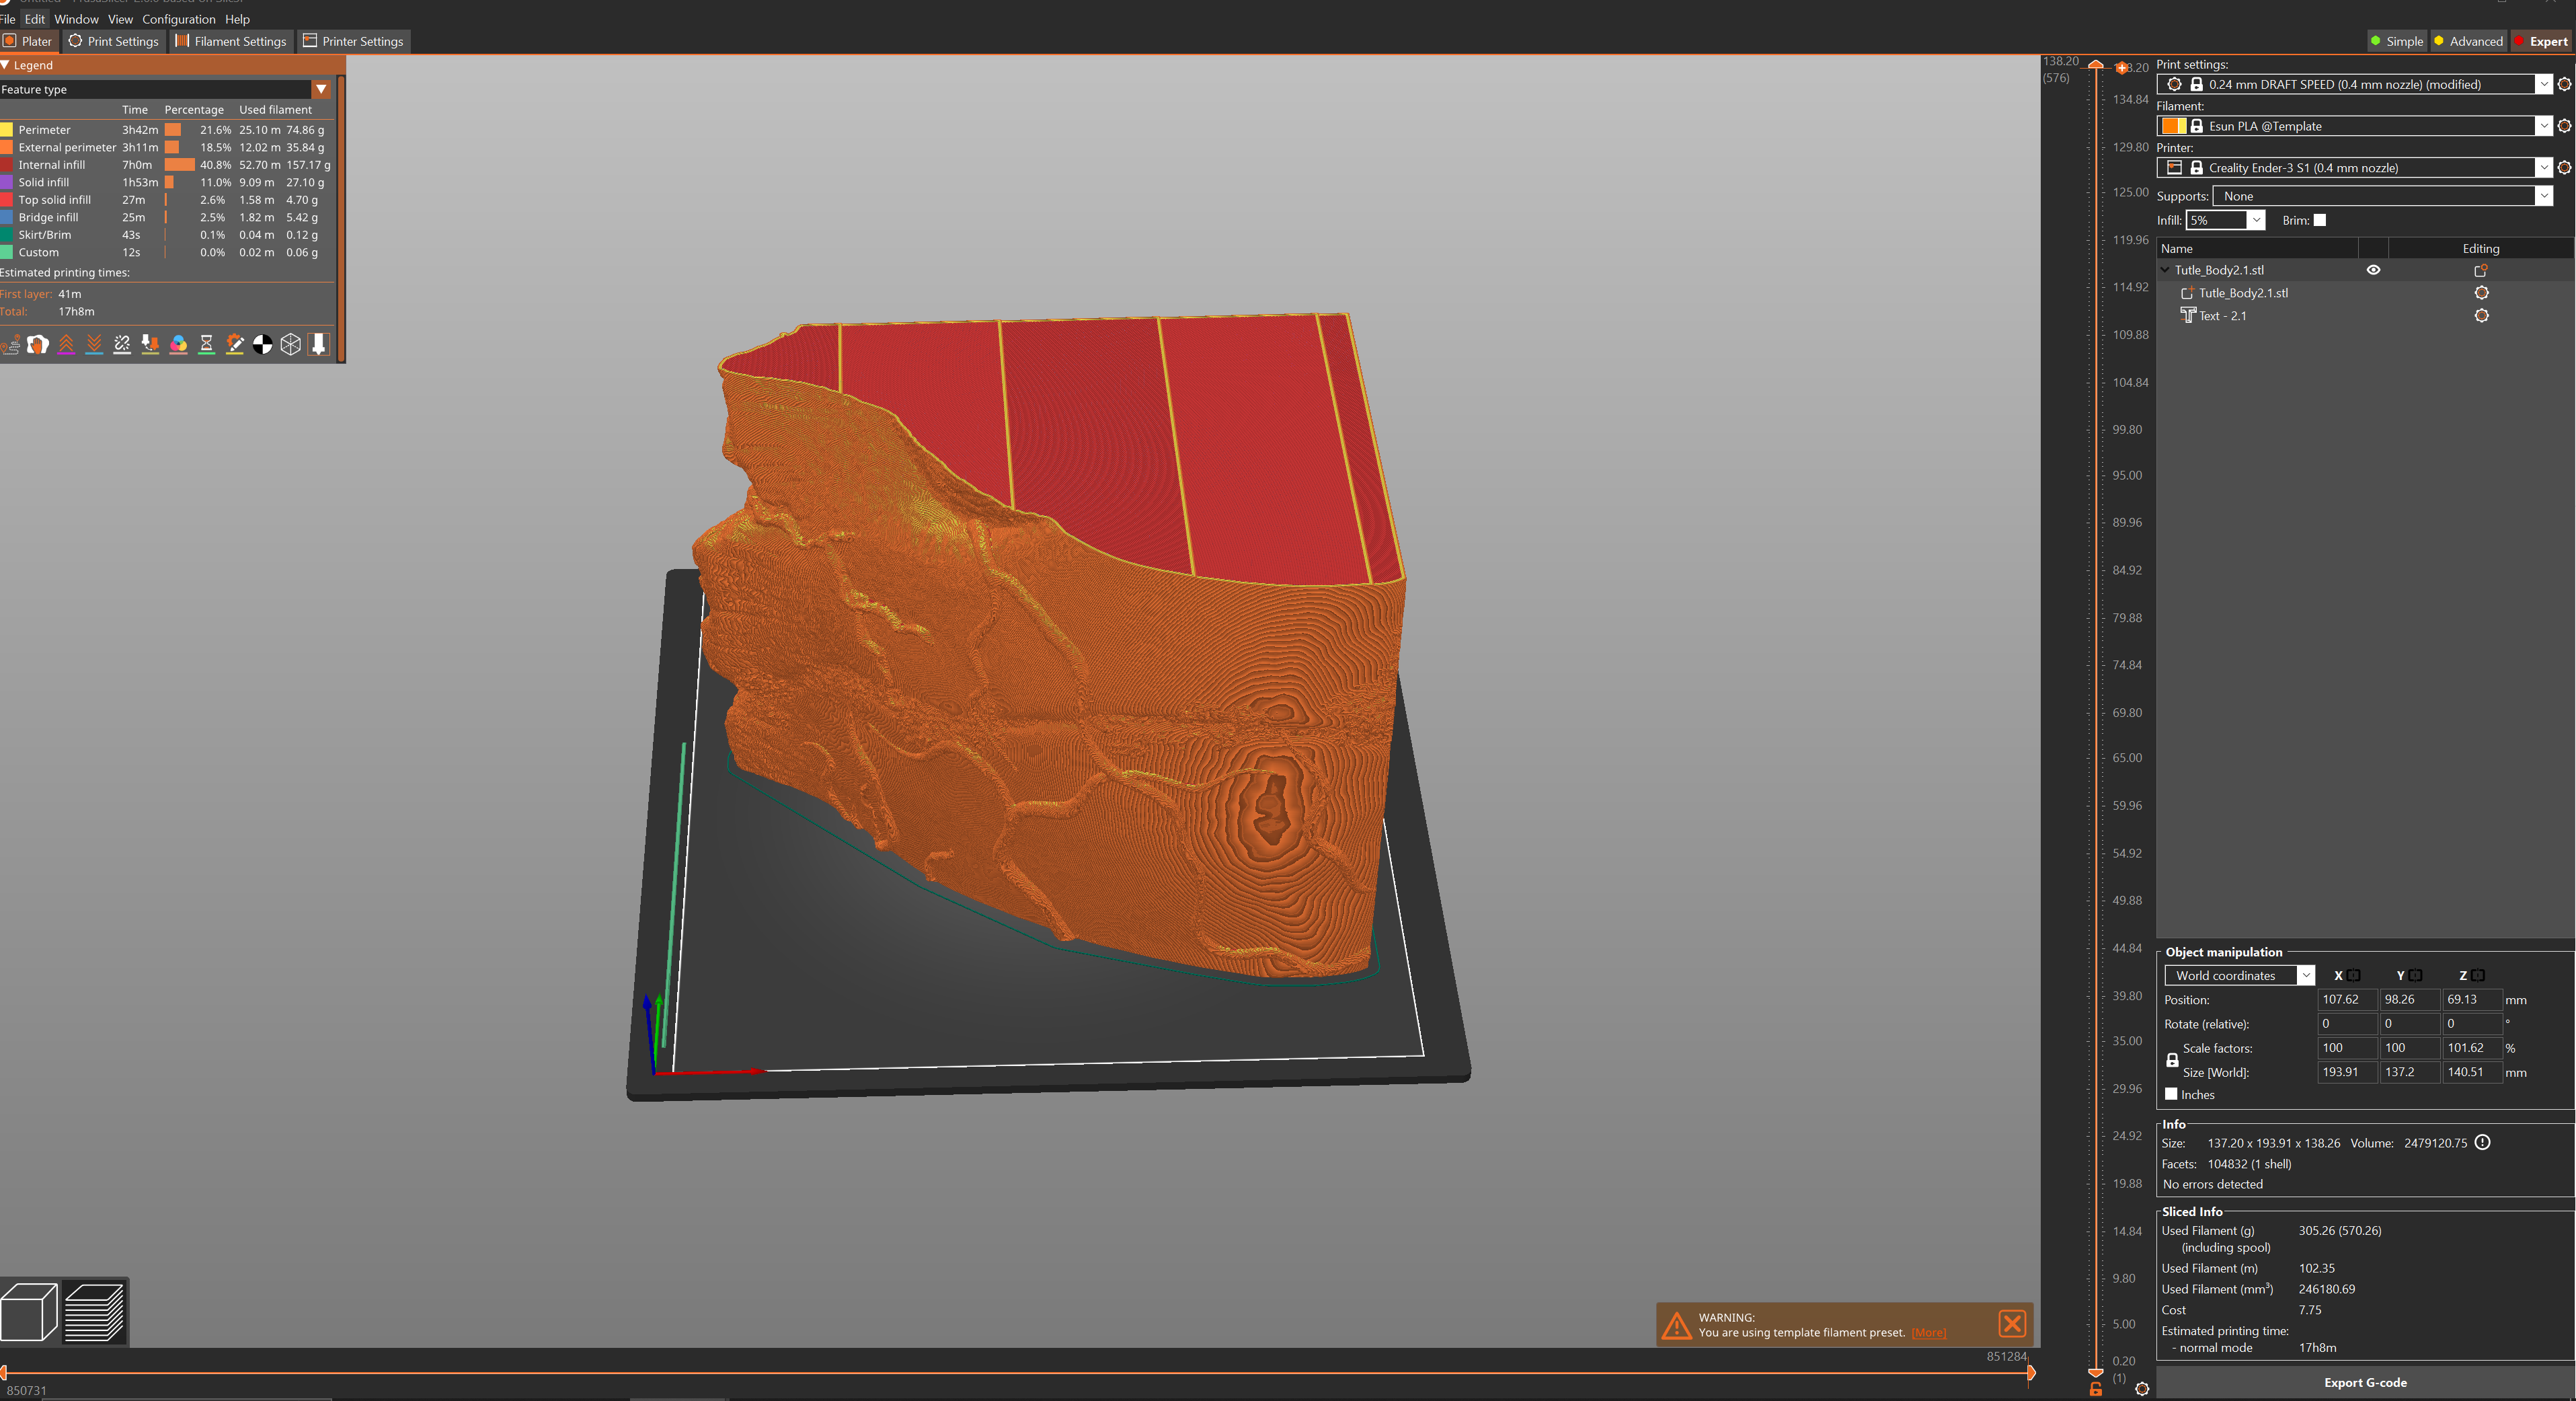The height and width of the screenshot is (1401, 2576).
Task: Open the Feature type view dropdown
Action: click(x=165, y=89)
